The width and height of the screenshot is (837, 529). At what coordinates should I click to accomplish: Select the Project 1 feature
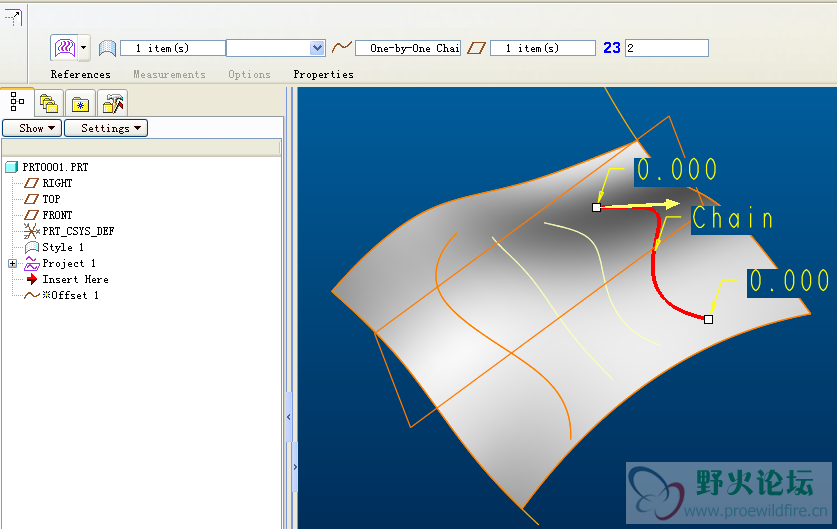[x=69, y=263]
